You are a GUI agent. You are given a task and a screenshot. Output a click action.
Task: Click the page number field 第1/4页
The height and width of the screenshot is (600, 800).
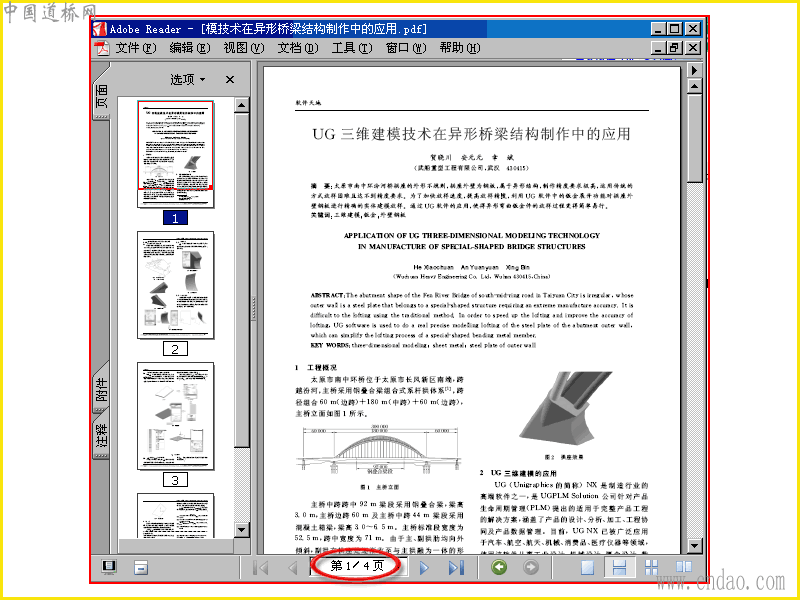357,566
